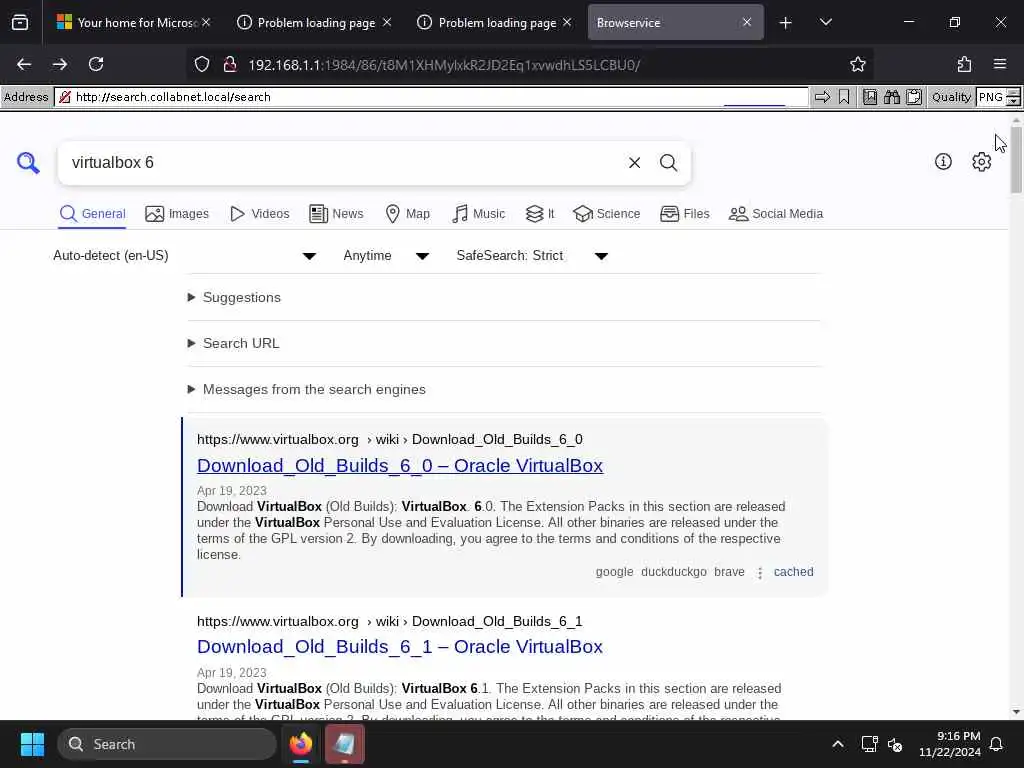Image resolution: width=1024 pixels, height=768 pixels.
Task: Open the list all tabs chevron
Action: (x=825, y=23)
